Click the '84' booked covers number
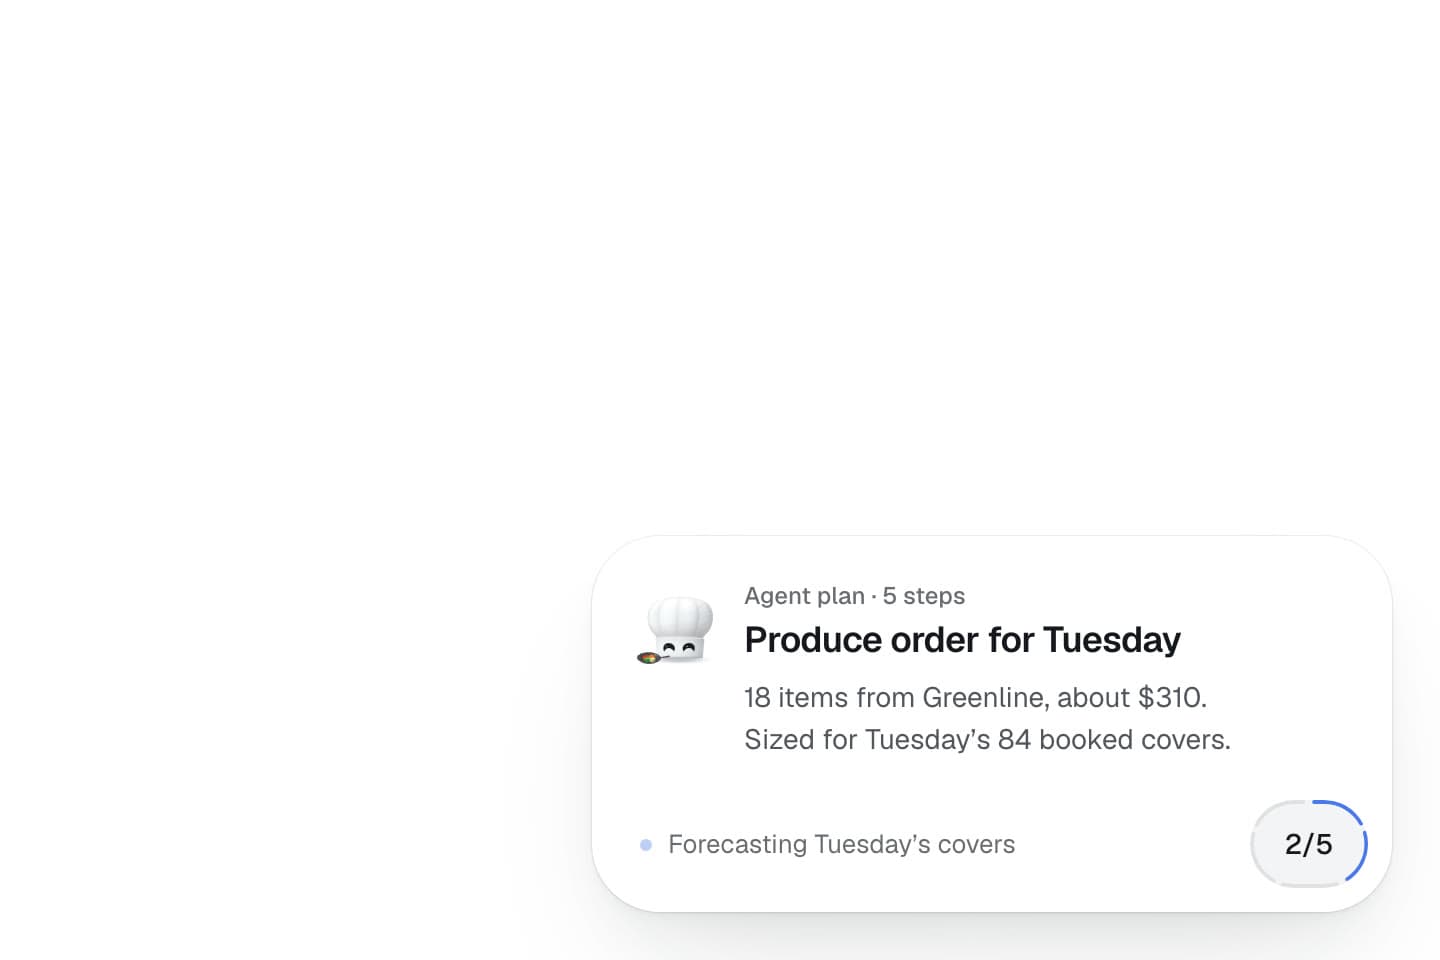Image resolution: width=1440 pixels, height=960 pixels. (1014, 740)
